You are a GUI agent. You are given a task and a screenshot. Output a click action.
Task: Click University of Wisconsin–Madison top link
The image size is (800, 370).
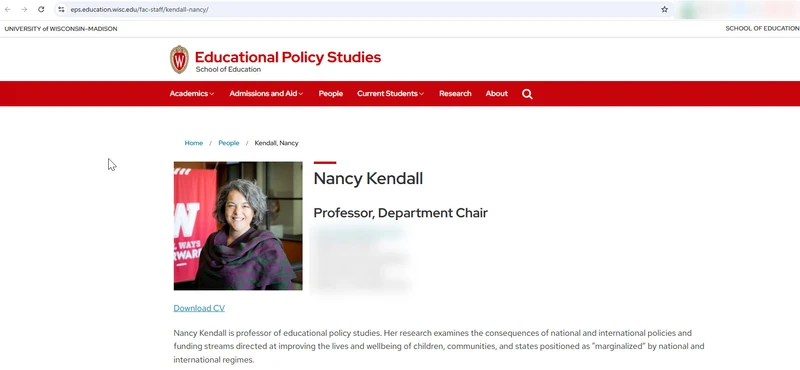(x=61, y=29)
